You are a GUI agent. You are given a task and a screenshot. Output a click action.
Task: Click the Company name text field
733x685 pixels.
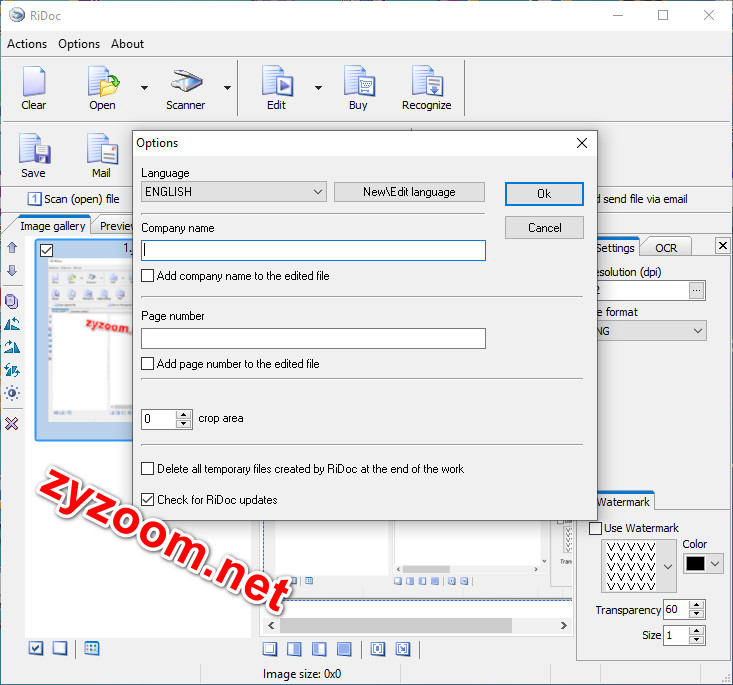pos(313,250)
